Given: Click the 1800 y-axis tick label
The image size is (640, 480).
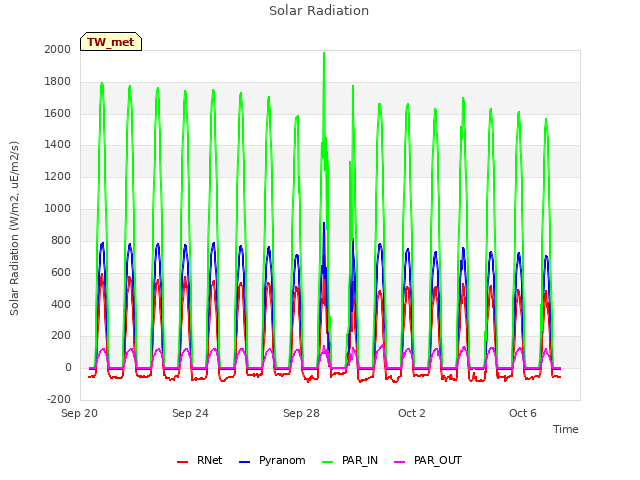Looking at the screenshot, I should coord(58,81).
